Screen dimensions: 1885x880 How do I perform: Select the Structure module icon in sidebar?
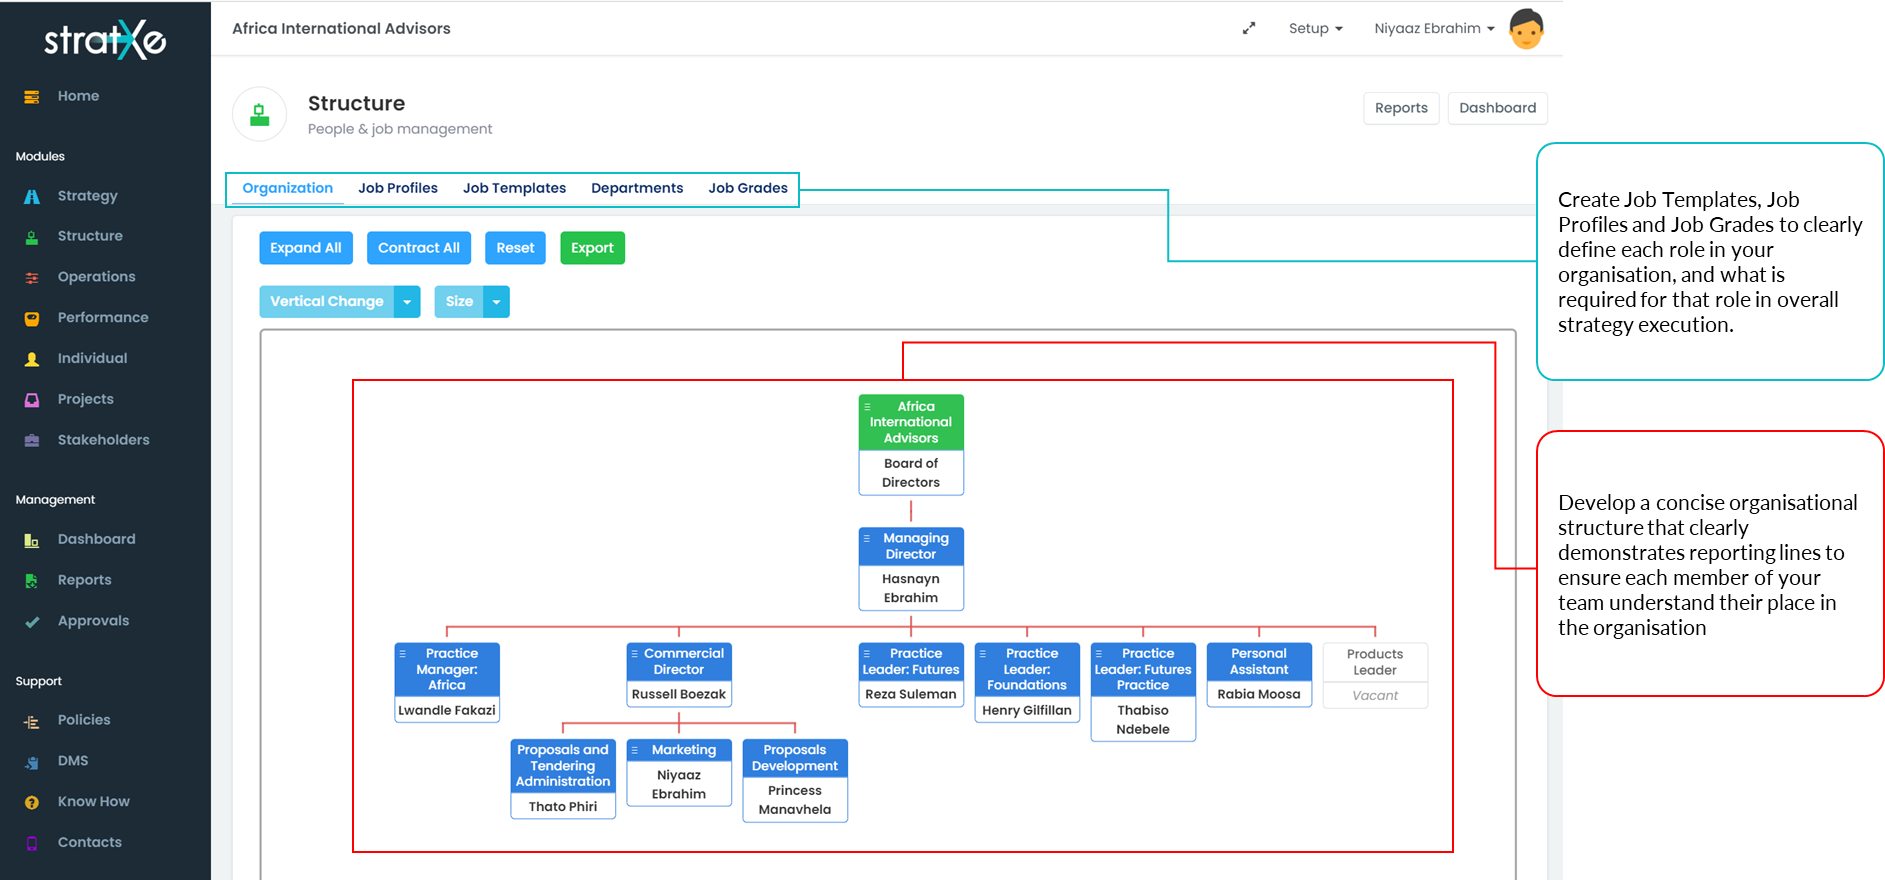[32, 237]
